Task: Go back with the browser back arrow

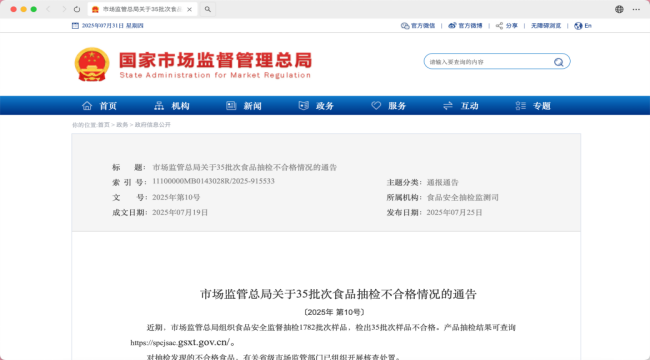Action: pos(48,9)
